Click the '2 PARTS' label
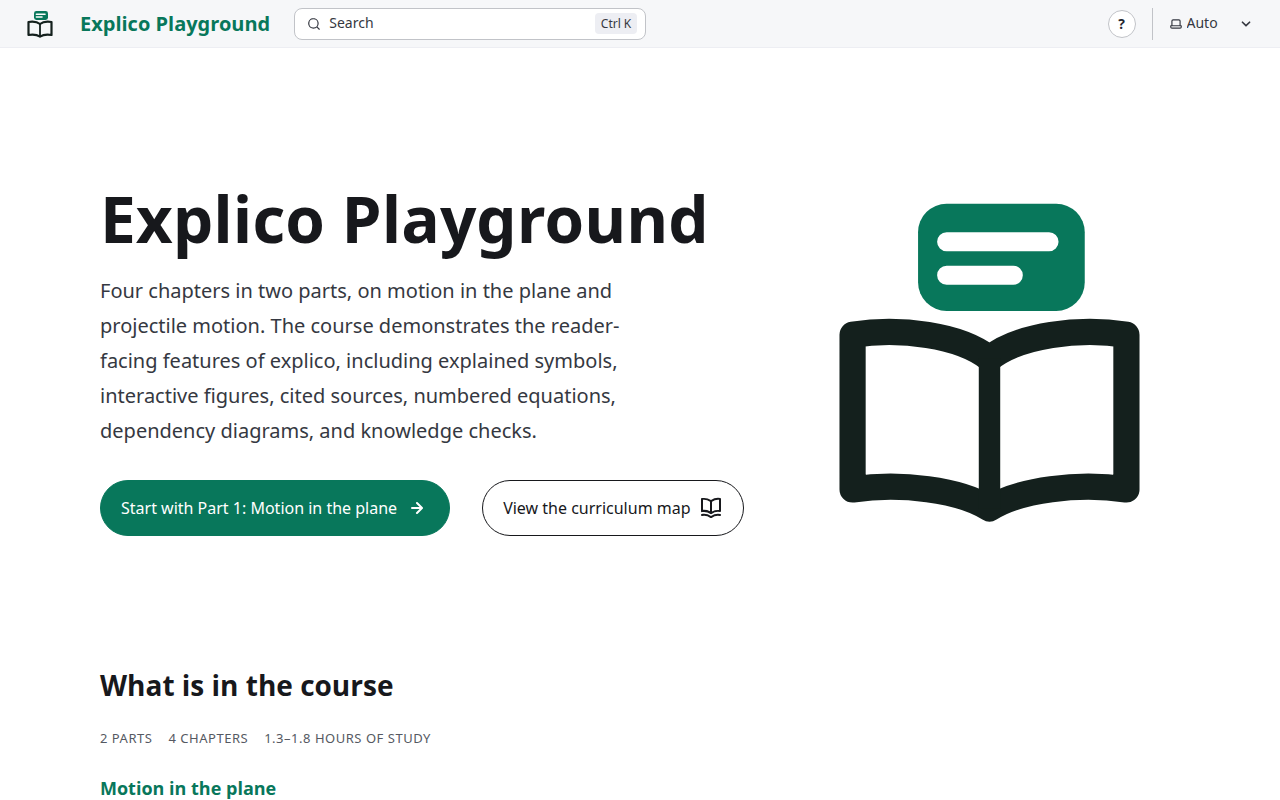 point(126,739)
